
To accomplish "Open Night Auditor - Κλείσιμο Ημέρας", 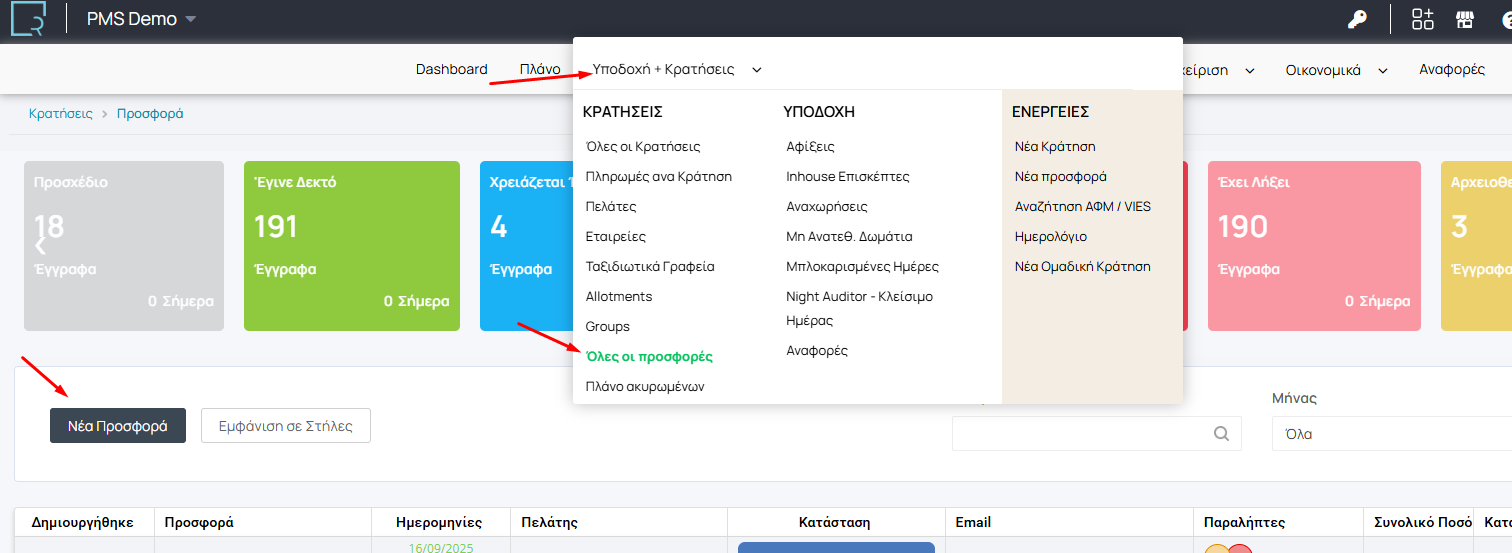I will pyautogui.click(x=859, y=308).
